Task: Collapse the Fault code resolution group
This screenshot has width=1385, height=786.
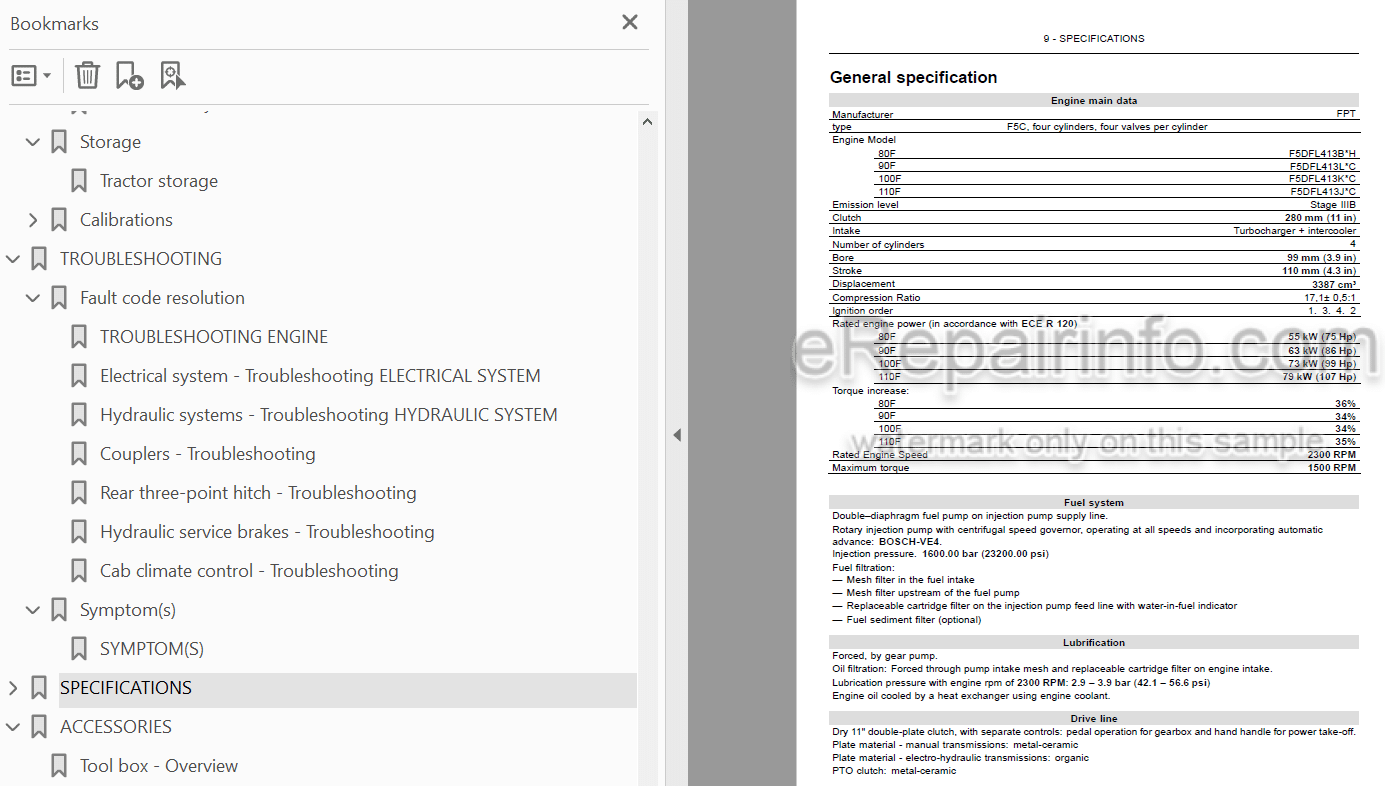Action: [x=33, y=298]
